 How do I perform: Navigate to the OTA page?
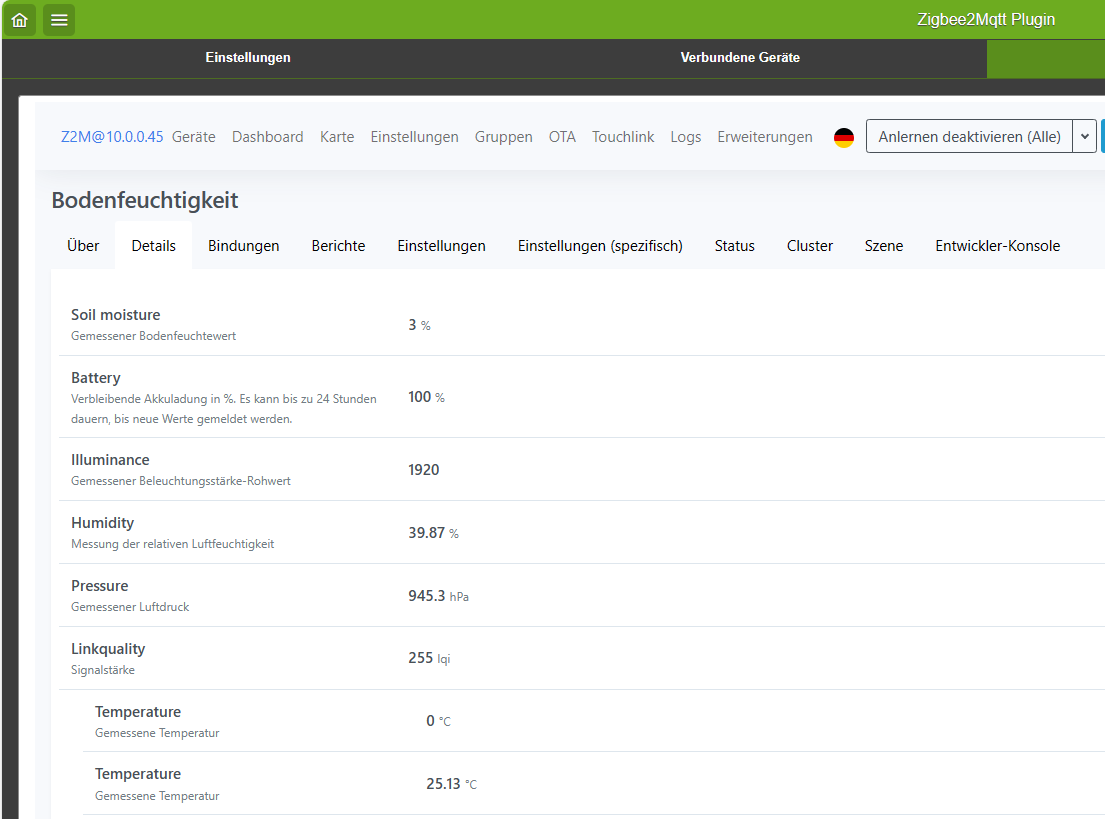[562, 137]
